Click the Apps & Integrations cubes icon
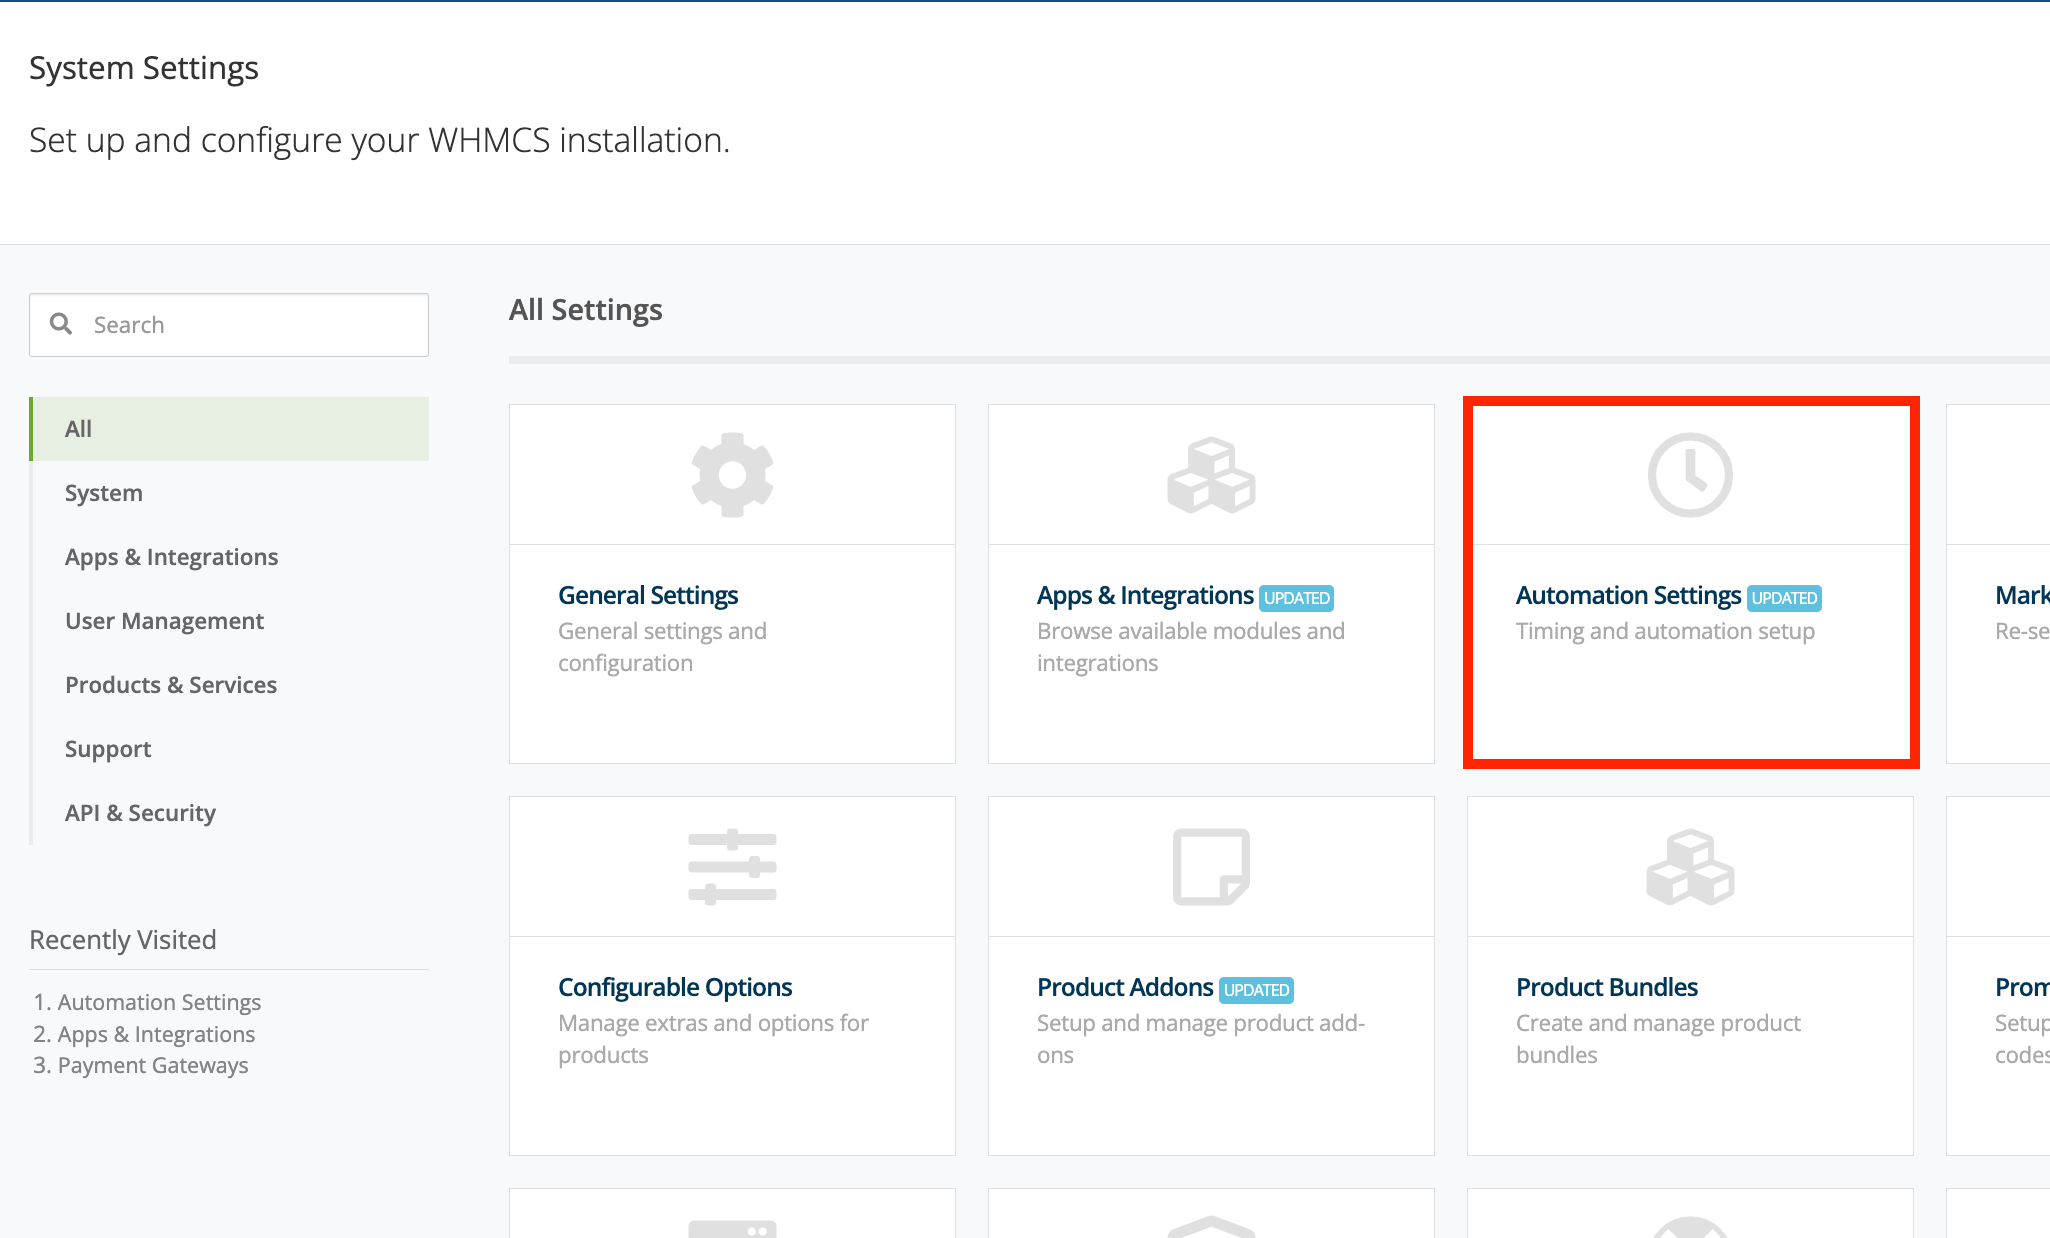Screen dimensions: 2050x1238 coord(1211,475)
